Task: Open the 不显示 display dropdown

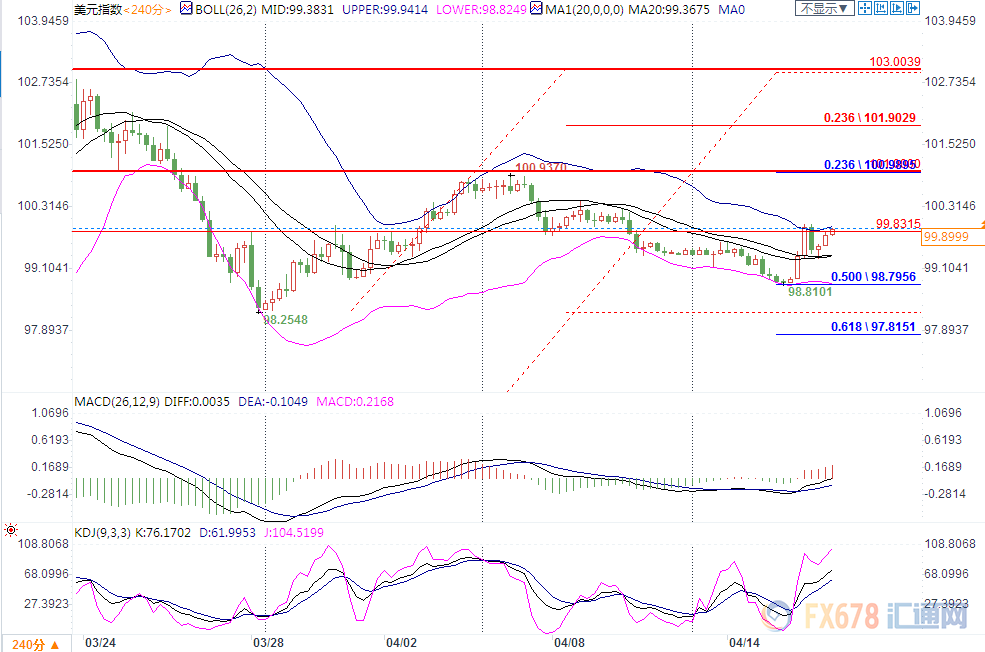Action: coord(822,9)
